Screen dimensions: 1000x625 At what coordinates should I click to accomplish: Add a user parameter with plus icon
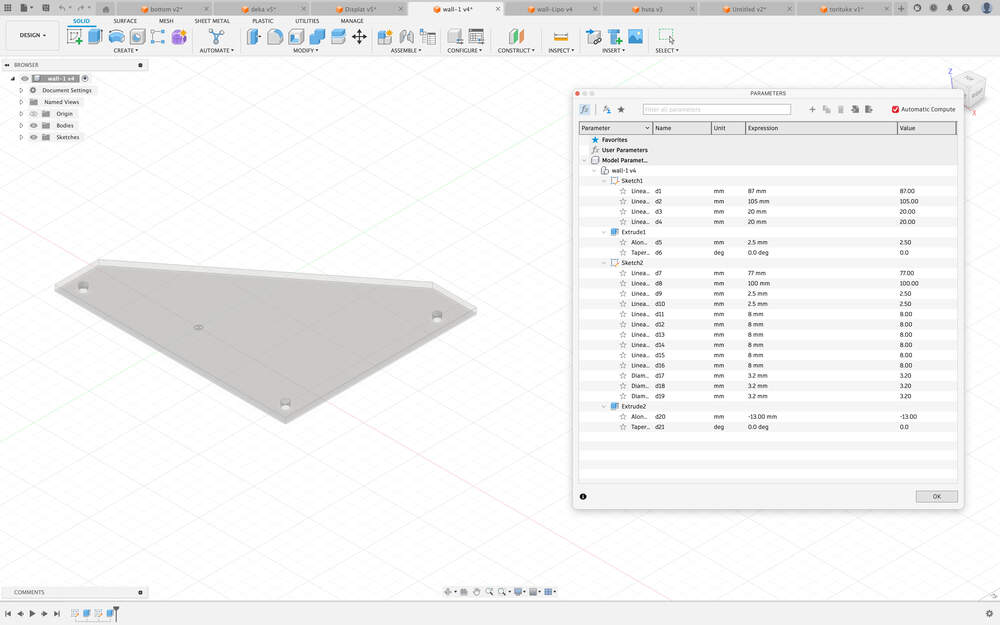[x=812, y=110]
